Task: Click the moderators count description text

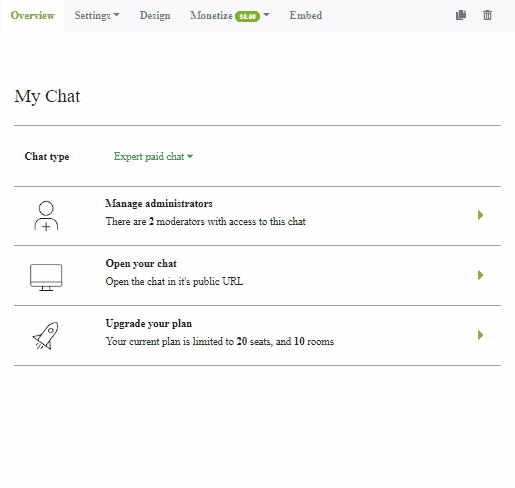Action: [206, 222]
